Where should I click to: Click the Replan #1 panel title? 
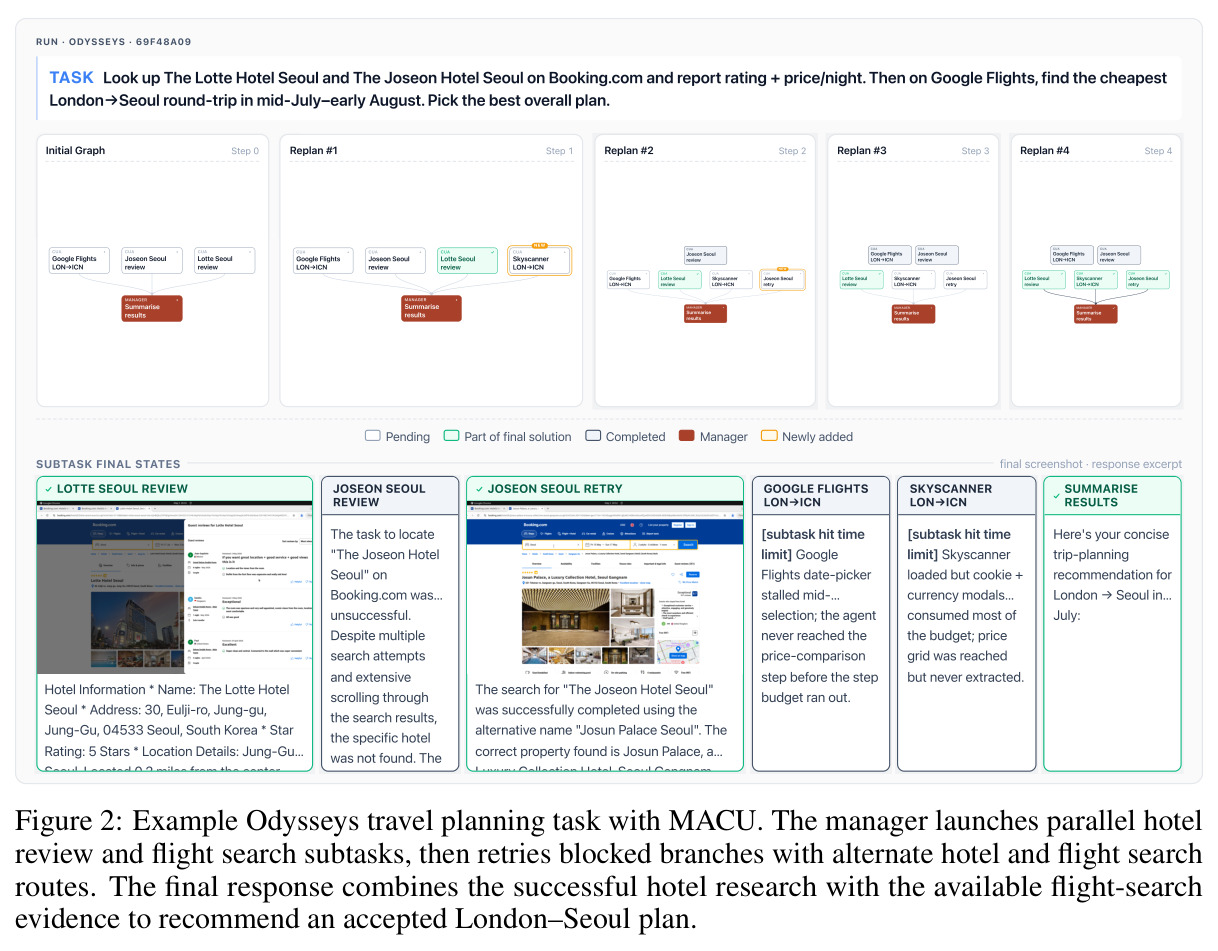coord(314,151)
